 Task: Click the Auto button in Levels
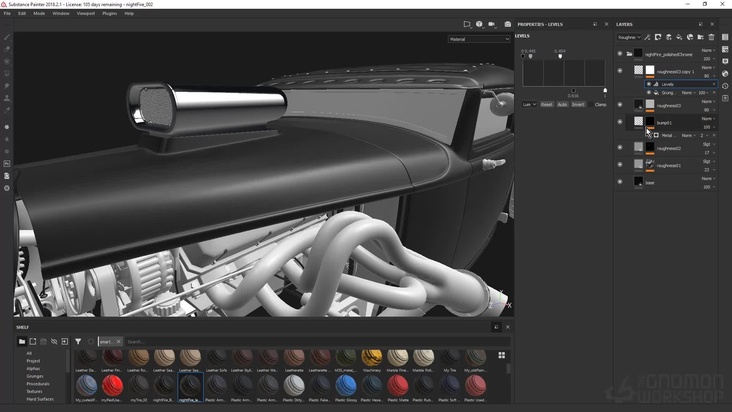[x=562, y=104]
